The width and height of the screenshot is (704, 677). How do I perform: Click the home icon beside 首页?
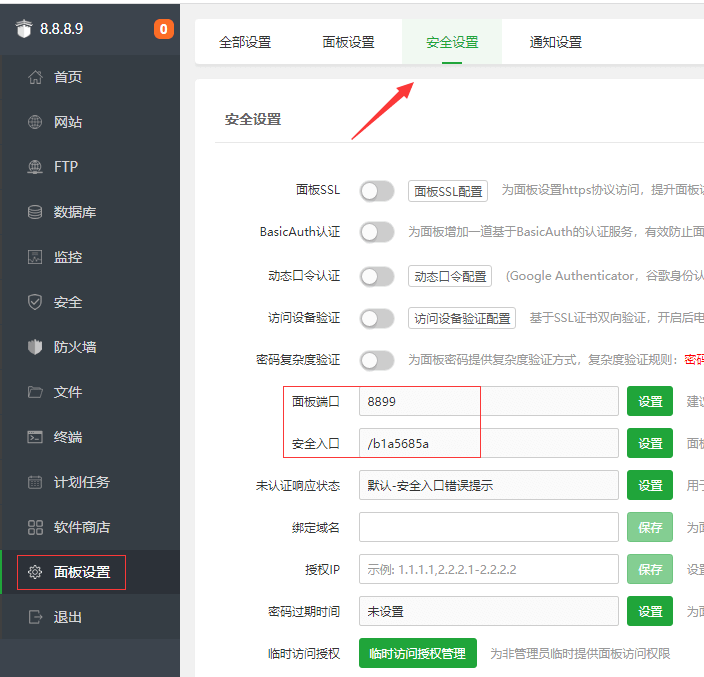(x=35, y=77)
